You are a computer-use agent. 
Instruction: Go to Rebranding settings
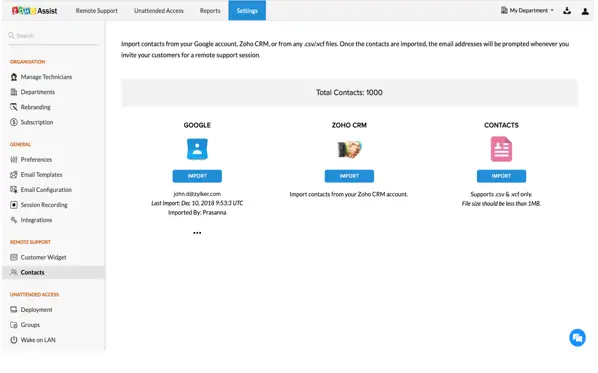(35, 107)
